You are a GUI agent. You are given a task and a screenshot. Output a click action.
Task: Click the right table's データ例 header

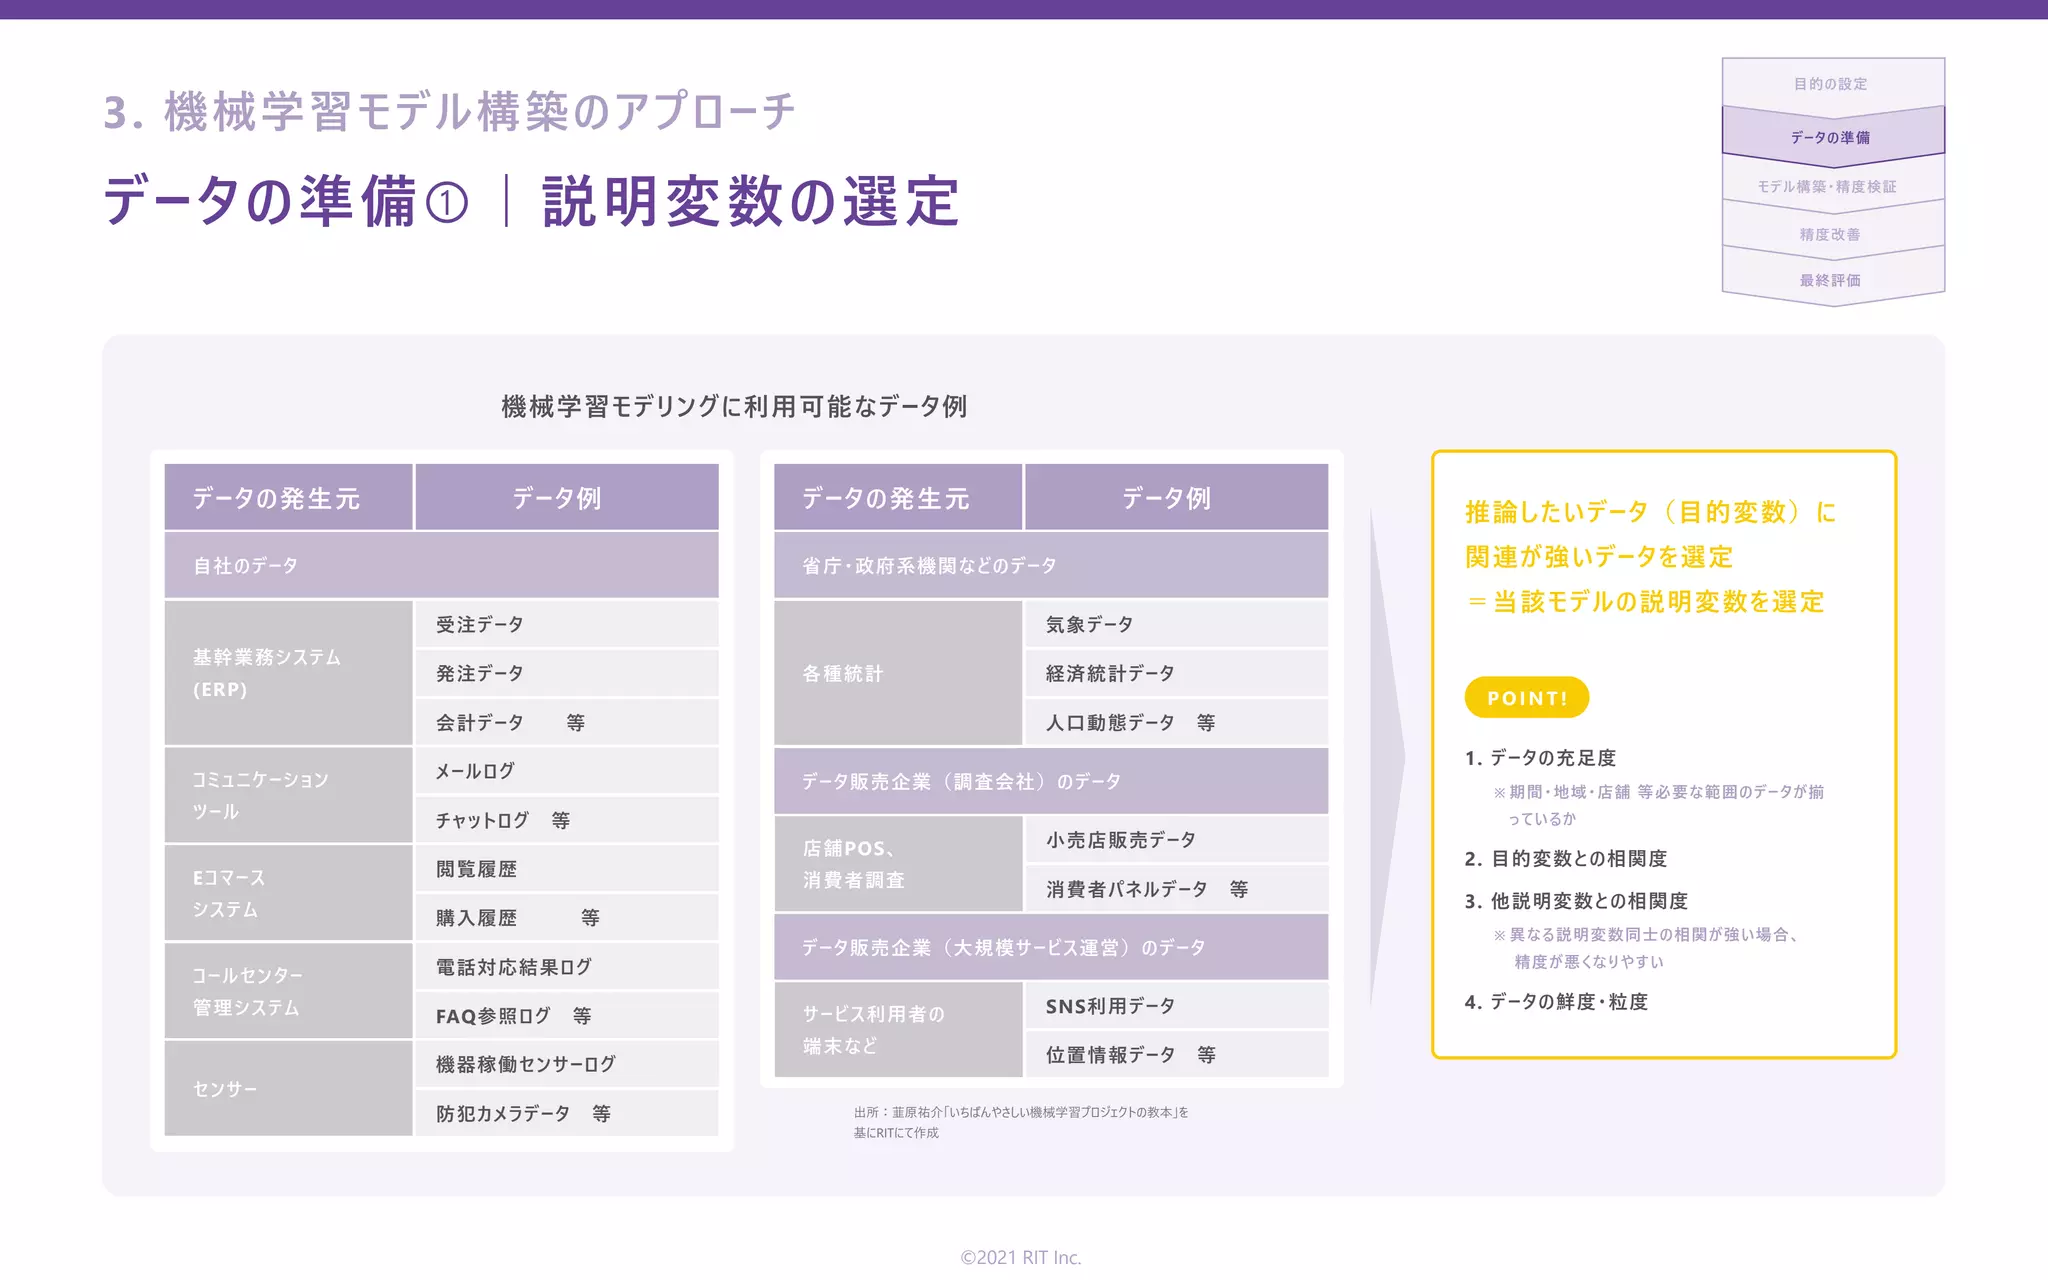pyautogui.click(x=1177, y=497)
